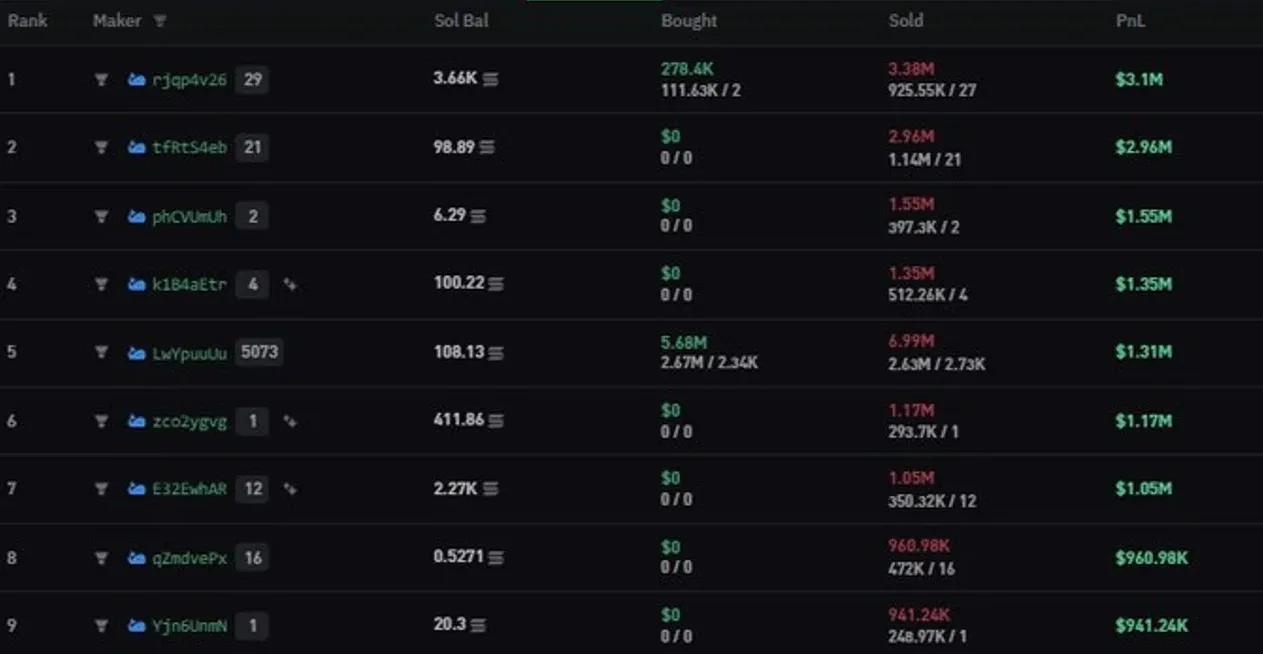The width and height of the screenshot is (1263, 654).
Task: Open the Maker column filter icon
Action: pyautogui.click(x=160, y=21)
